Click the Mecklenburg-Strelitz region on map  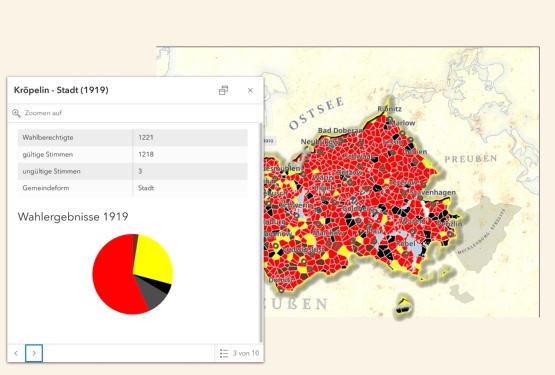point(487,234)
